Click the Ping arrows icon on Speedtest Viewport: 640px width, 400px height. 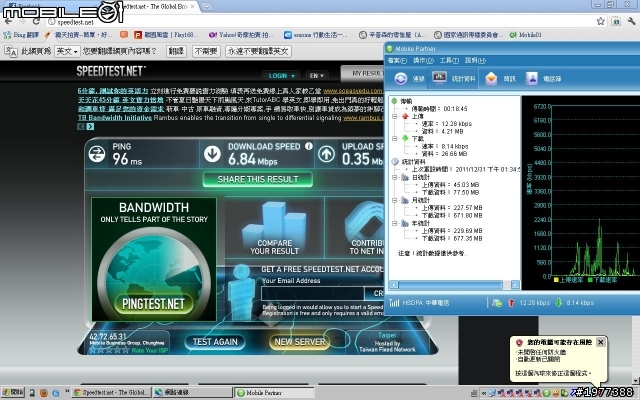point(97,154)
